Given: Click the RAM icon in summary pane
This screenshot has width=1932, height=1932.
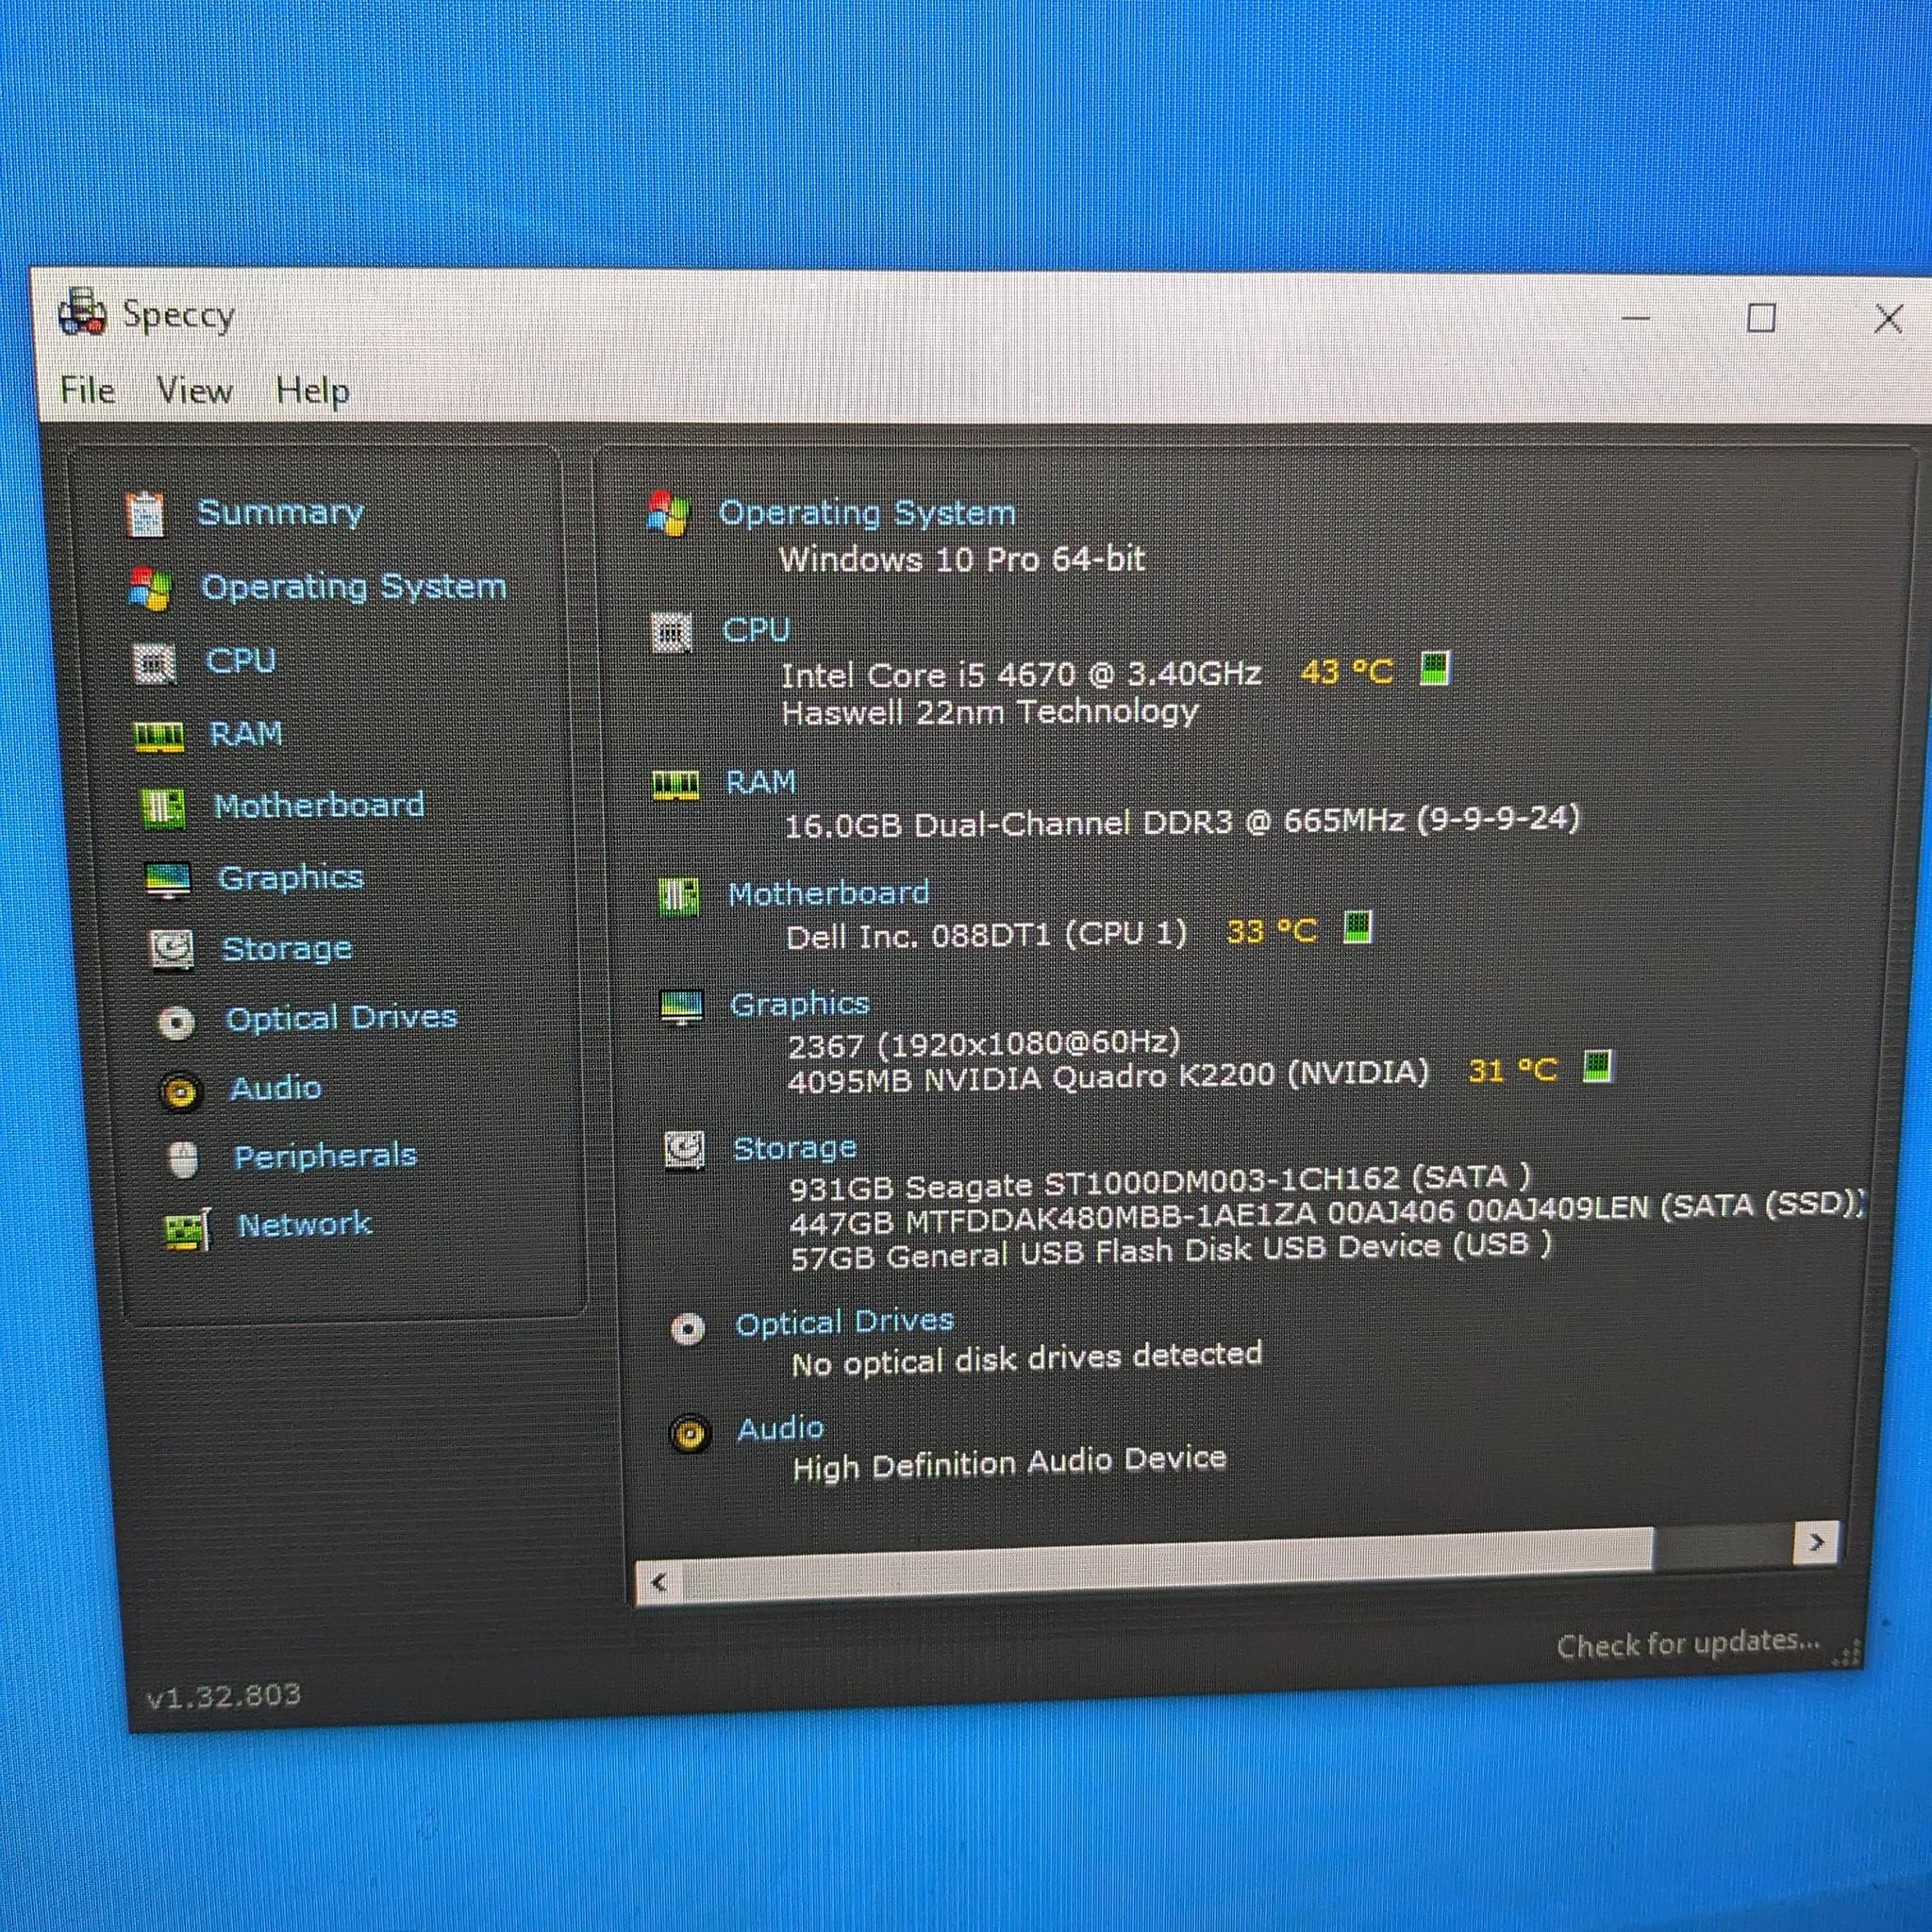Looking at the screenshot, I should coord(675,785).
